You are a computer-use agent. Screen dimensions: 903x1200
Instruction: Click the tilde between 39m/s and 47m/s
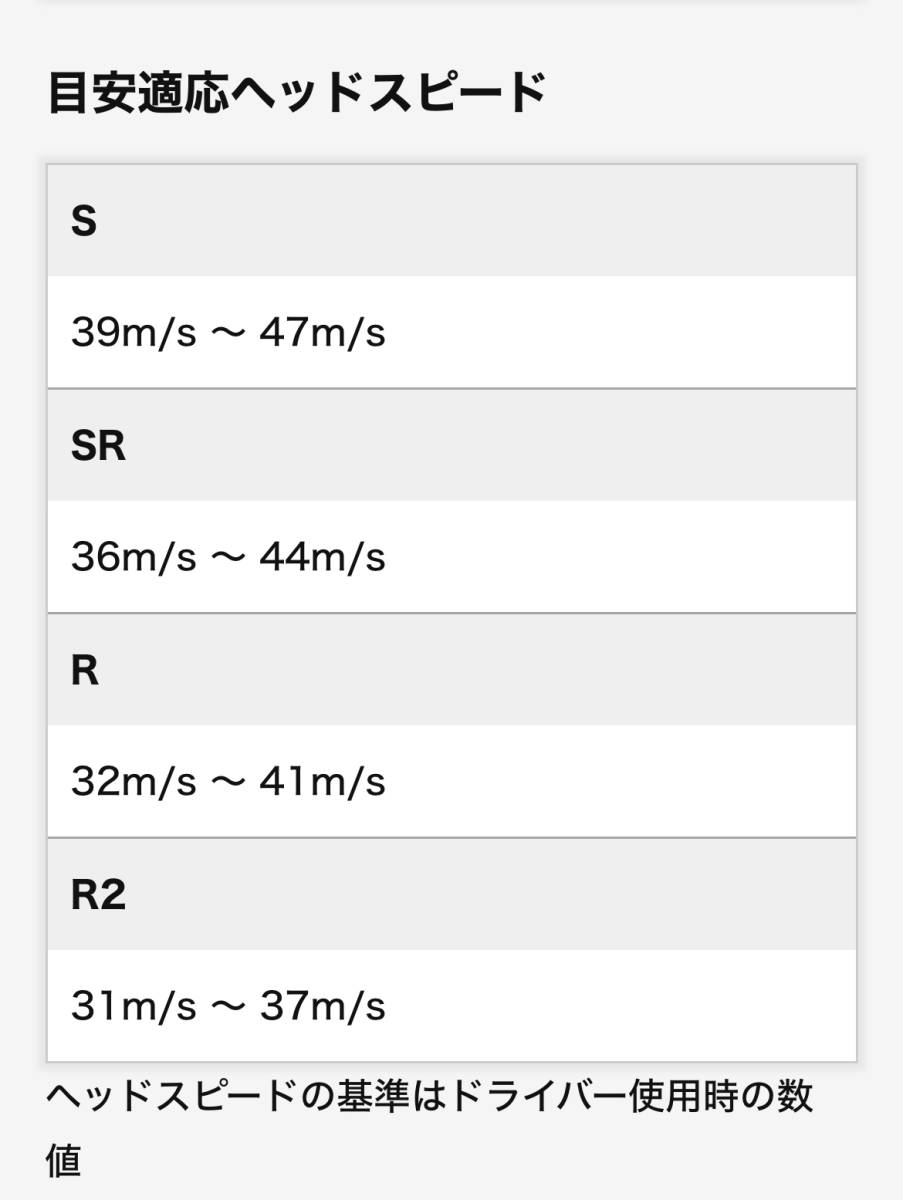coord(228,333)
